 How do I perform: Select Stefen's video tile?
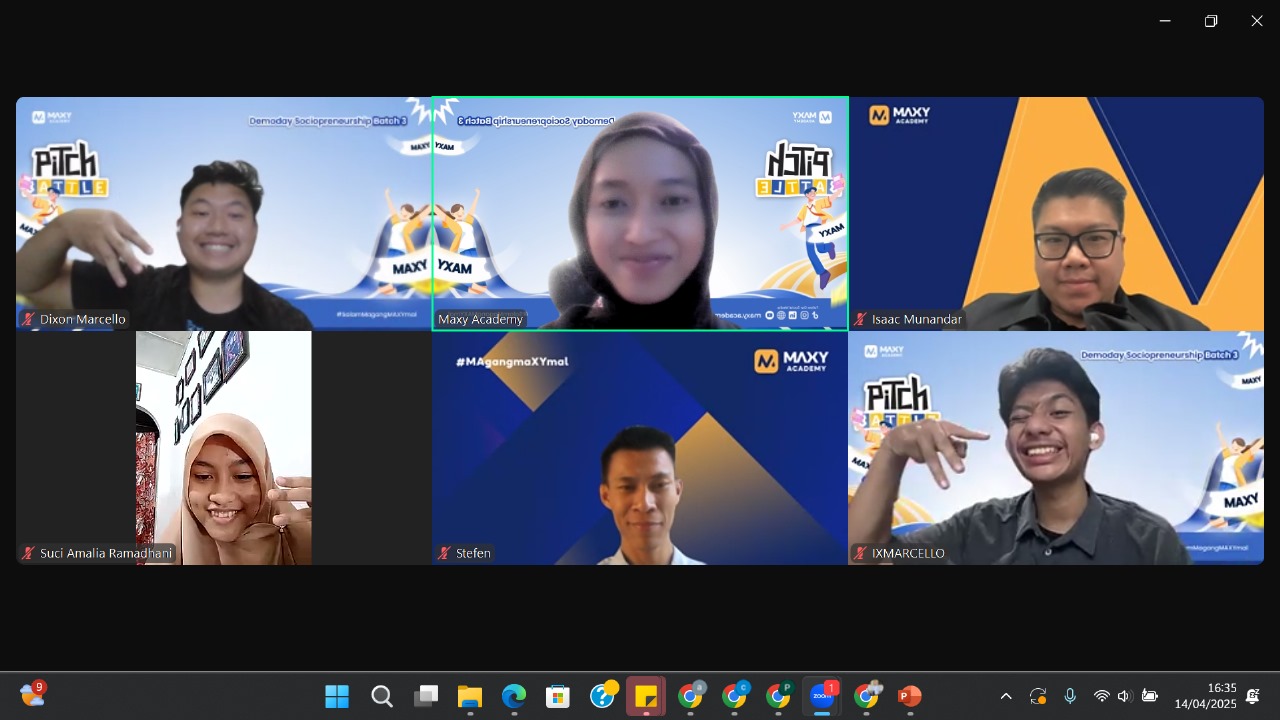coord(640,448)
